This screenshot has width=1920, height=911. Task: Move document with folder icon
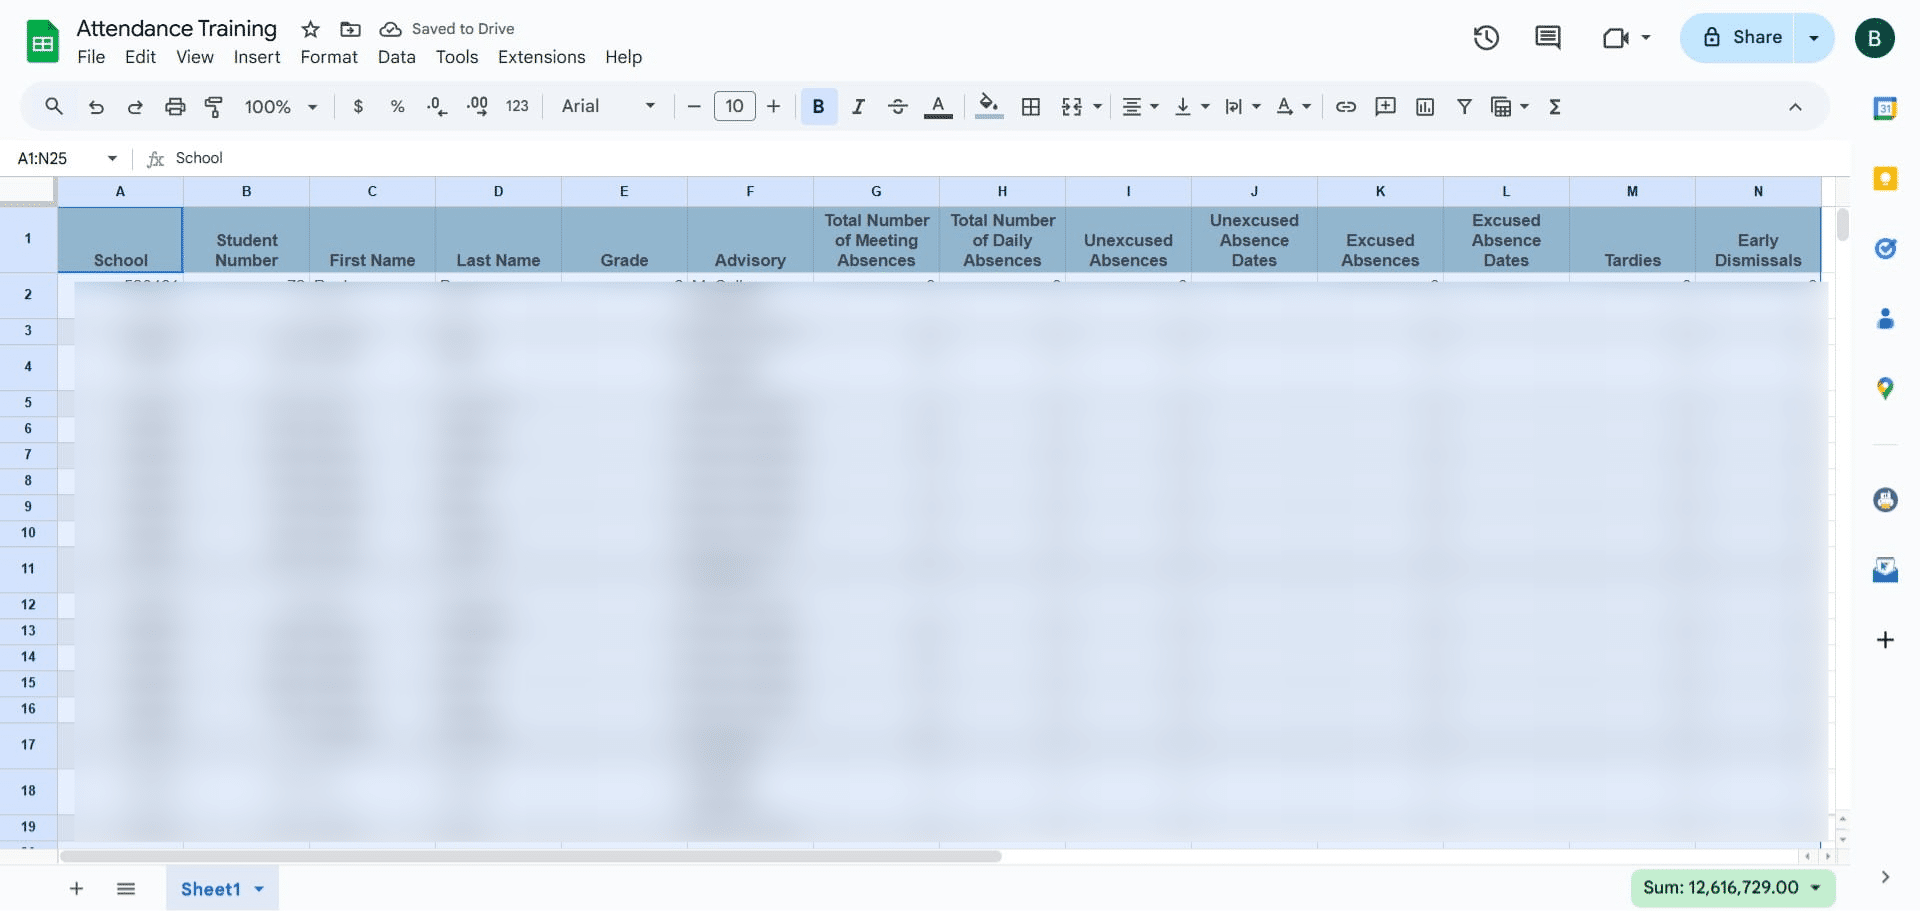point(350,29)
